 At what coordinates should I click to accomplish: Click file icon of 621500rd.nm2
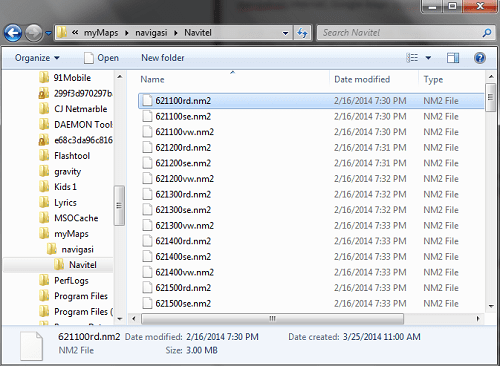pos(147,288)
